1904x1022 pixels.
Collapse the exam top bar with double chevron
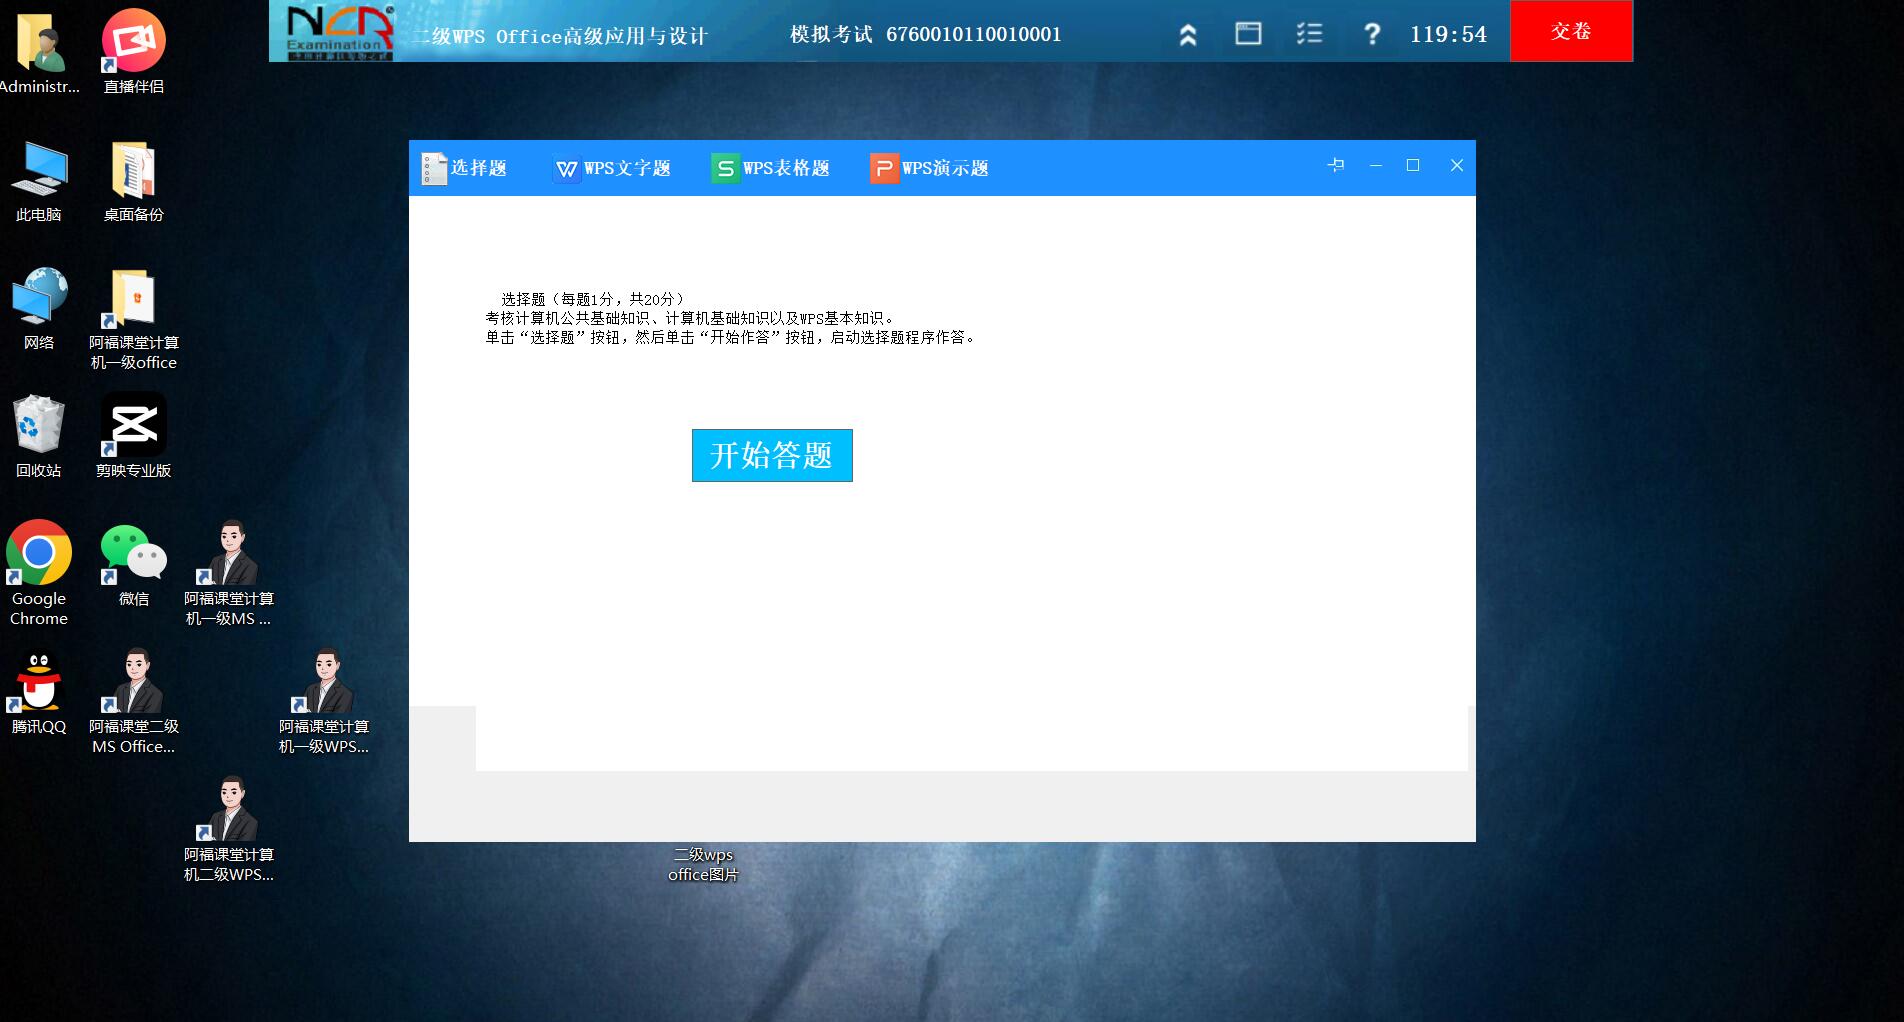click(x=1187, y=33)
